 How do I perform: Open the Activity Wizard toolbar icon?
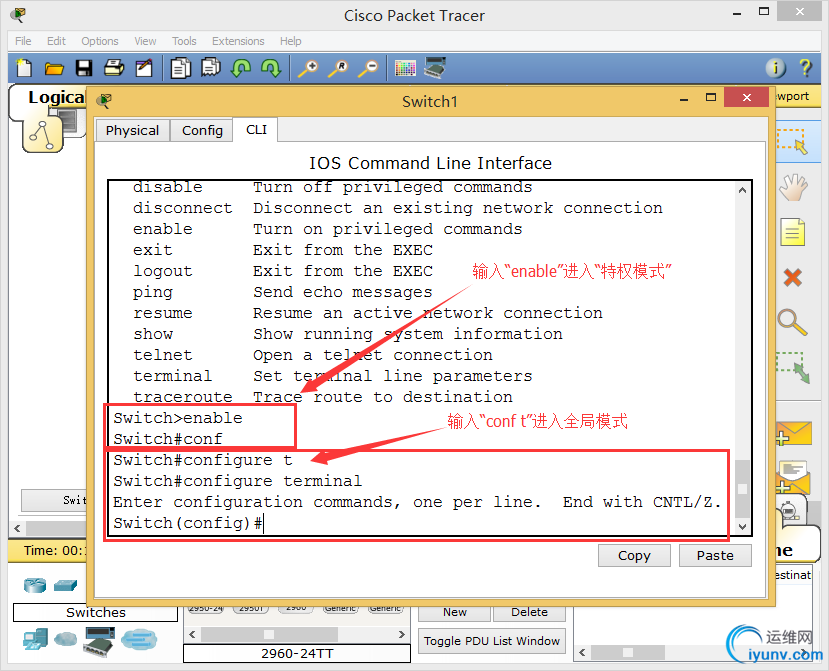[143, 68]
